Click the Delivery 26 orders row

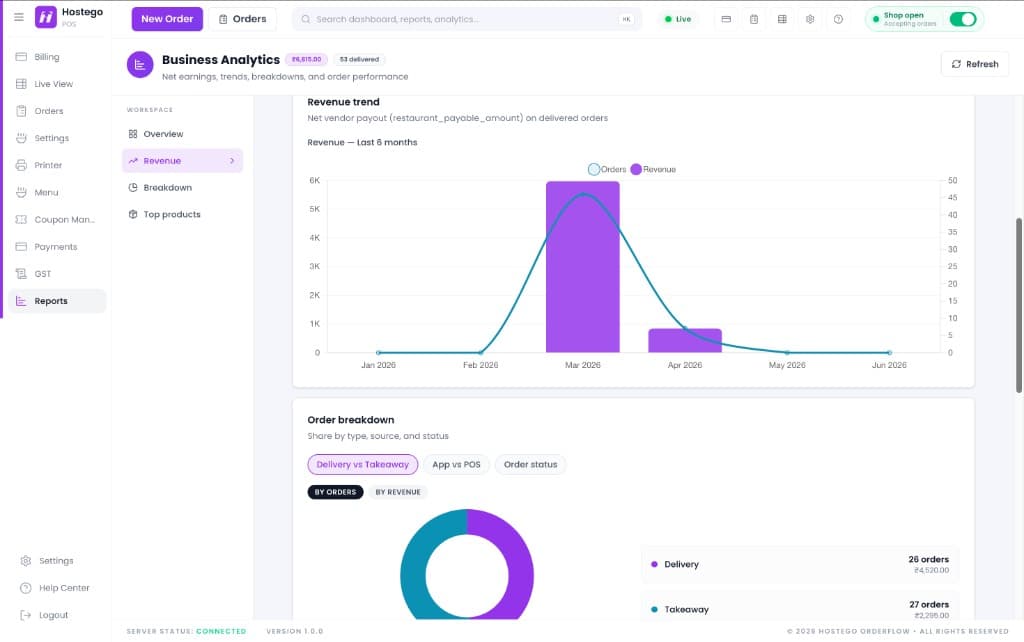click(x=800, y=564)
